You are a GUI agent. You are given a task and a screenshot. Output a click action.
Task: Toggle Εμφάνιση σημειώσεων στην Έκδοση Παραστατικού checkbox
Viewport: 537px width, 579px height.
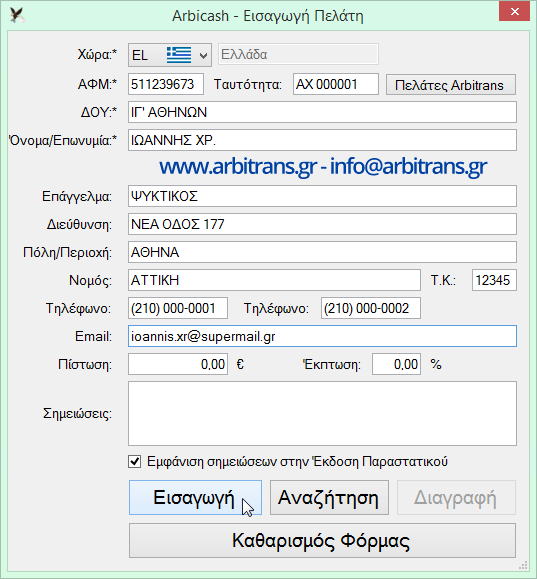[134, 462]
